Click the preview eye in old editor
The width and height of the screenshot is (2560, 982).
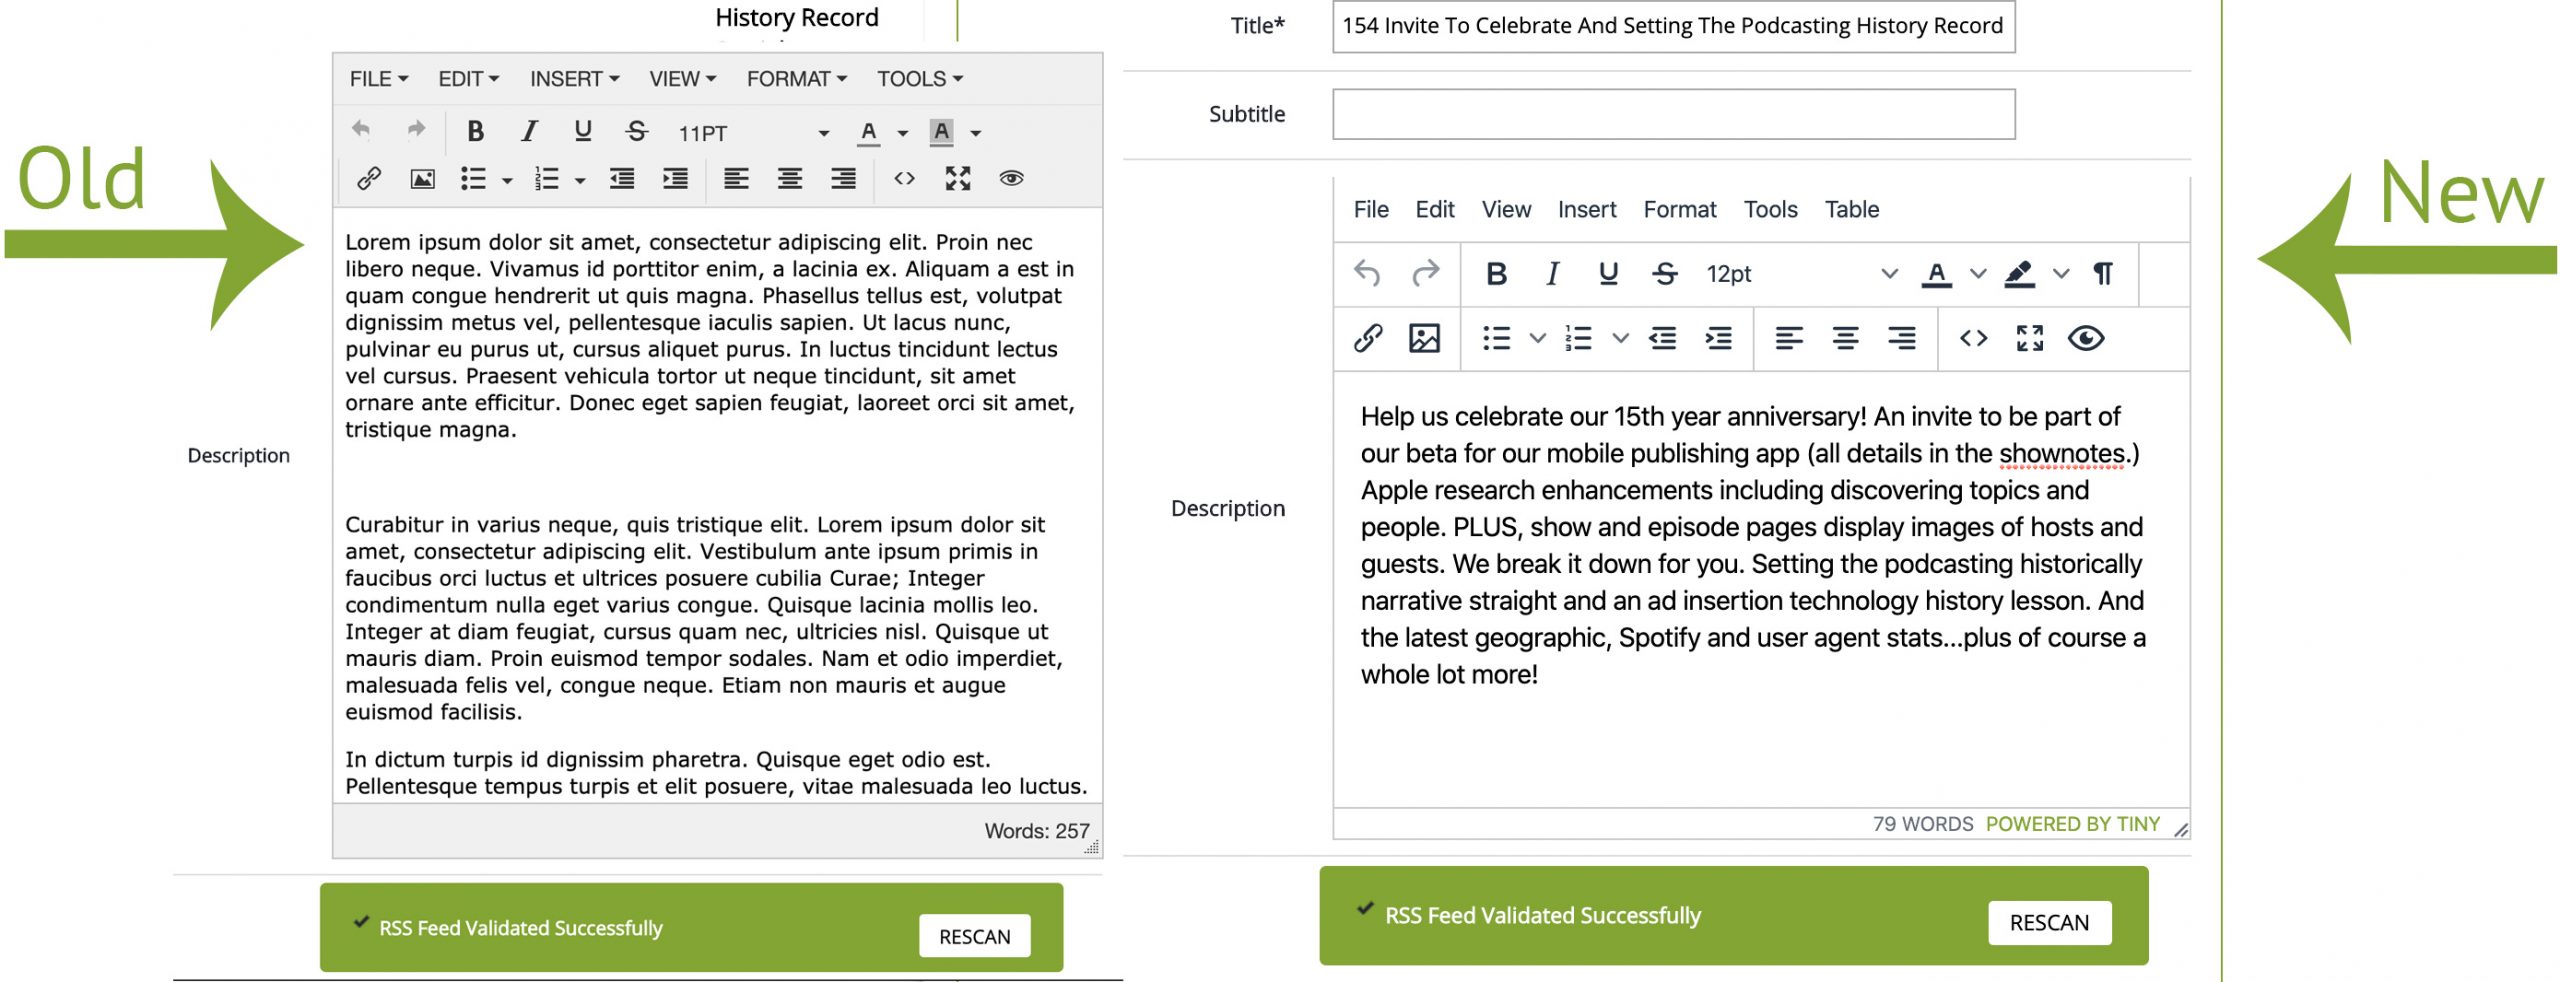1011,179
